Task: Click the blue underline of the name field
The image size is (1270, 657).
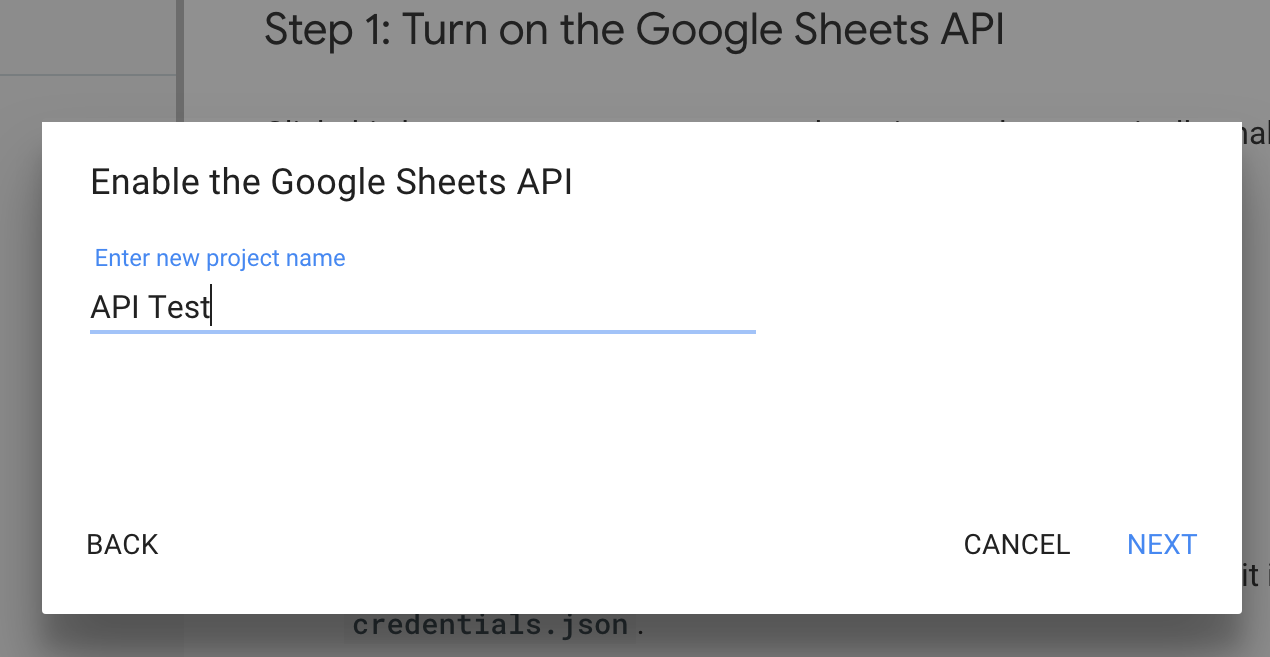Action: [422, 331]
